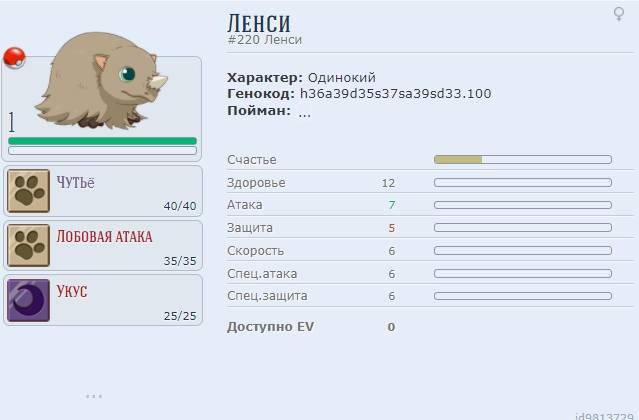Click the Спец.атака stat bar
The width and height of the screenshot is (639, 420).
(x=523, y=273)
